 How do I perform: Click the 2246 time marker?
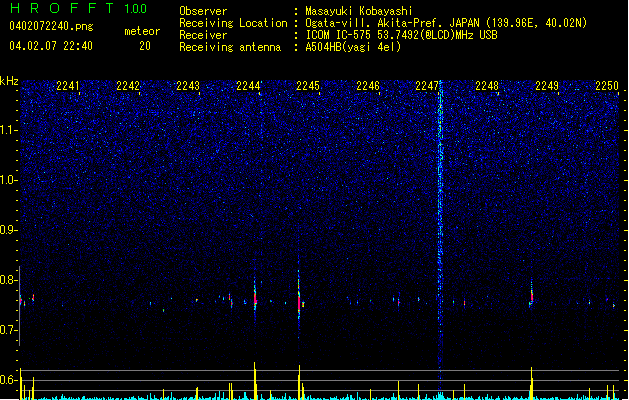(x=368, y=86)
